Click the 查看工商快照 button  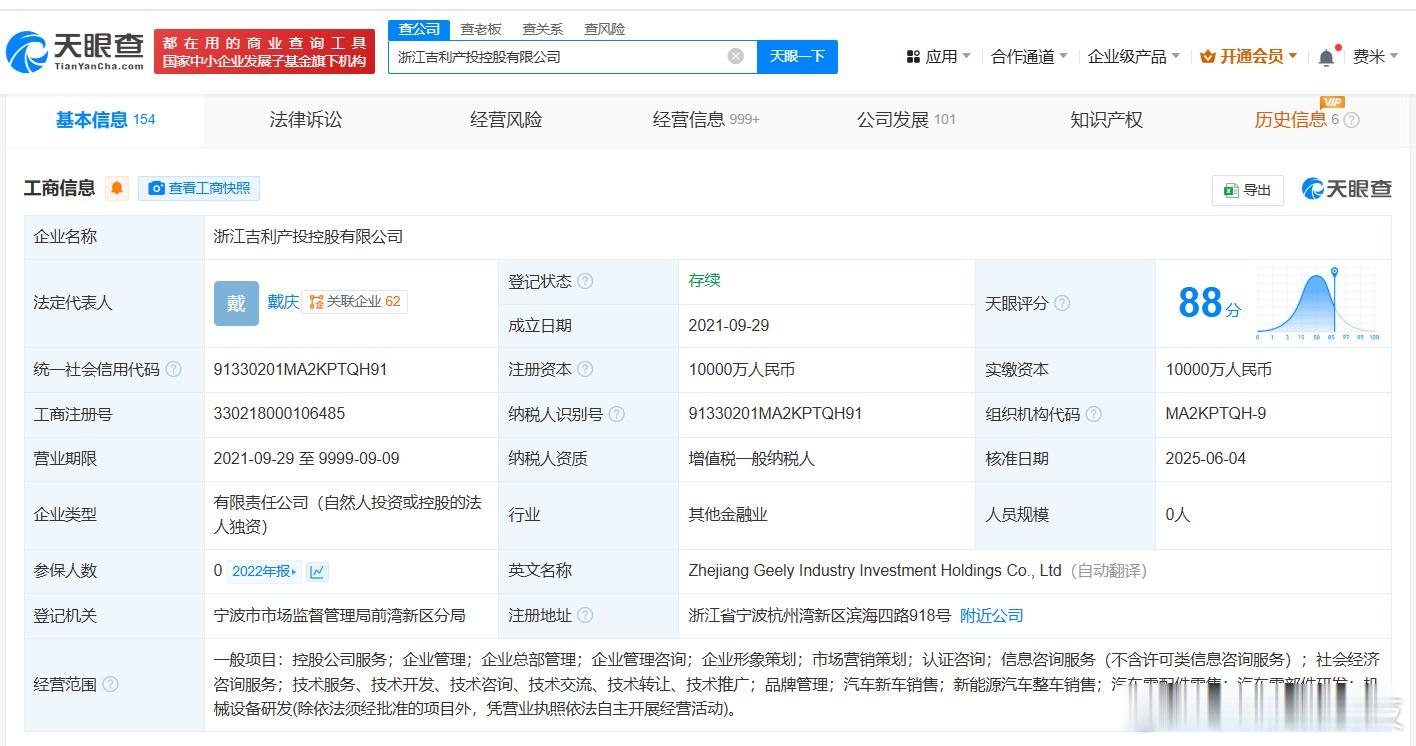click(x=199, y=188)
